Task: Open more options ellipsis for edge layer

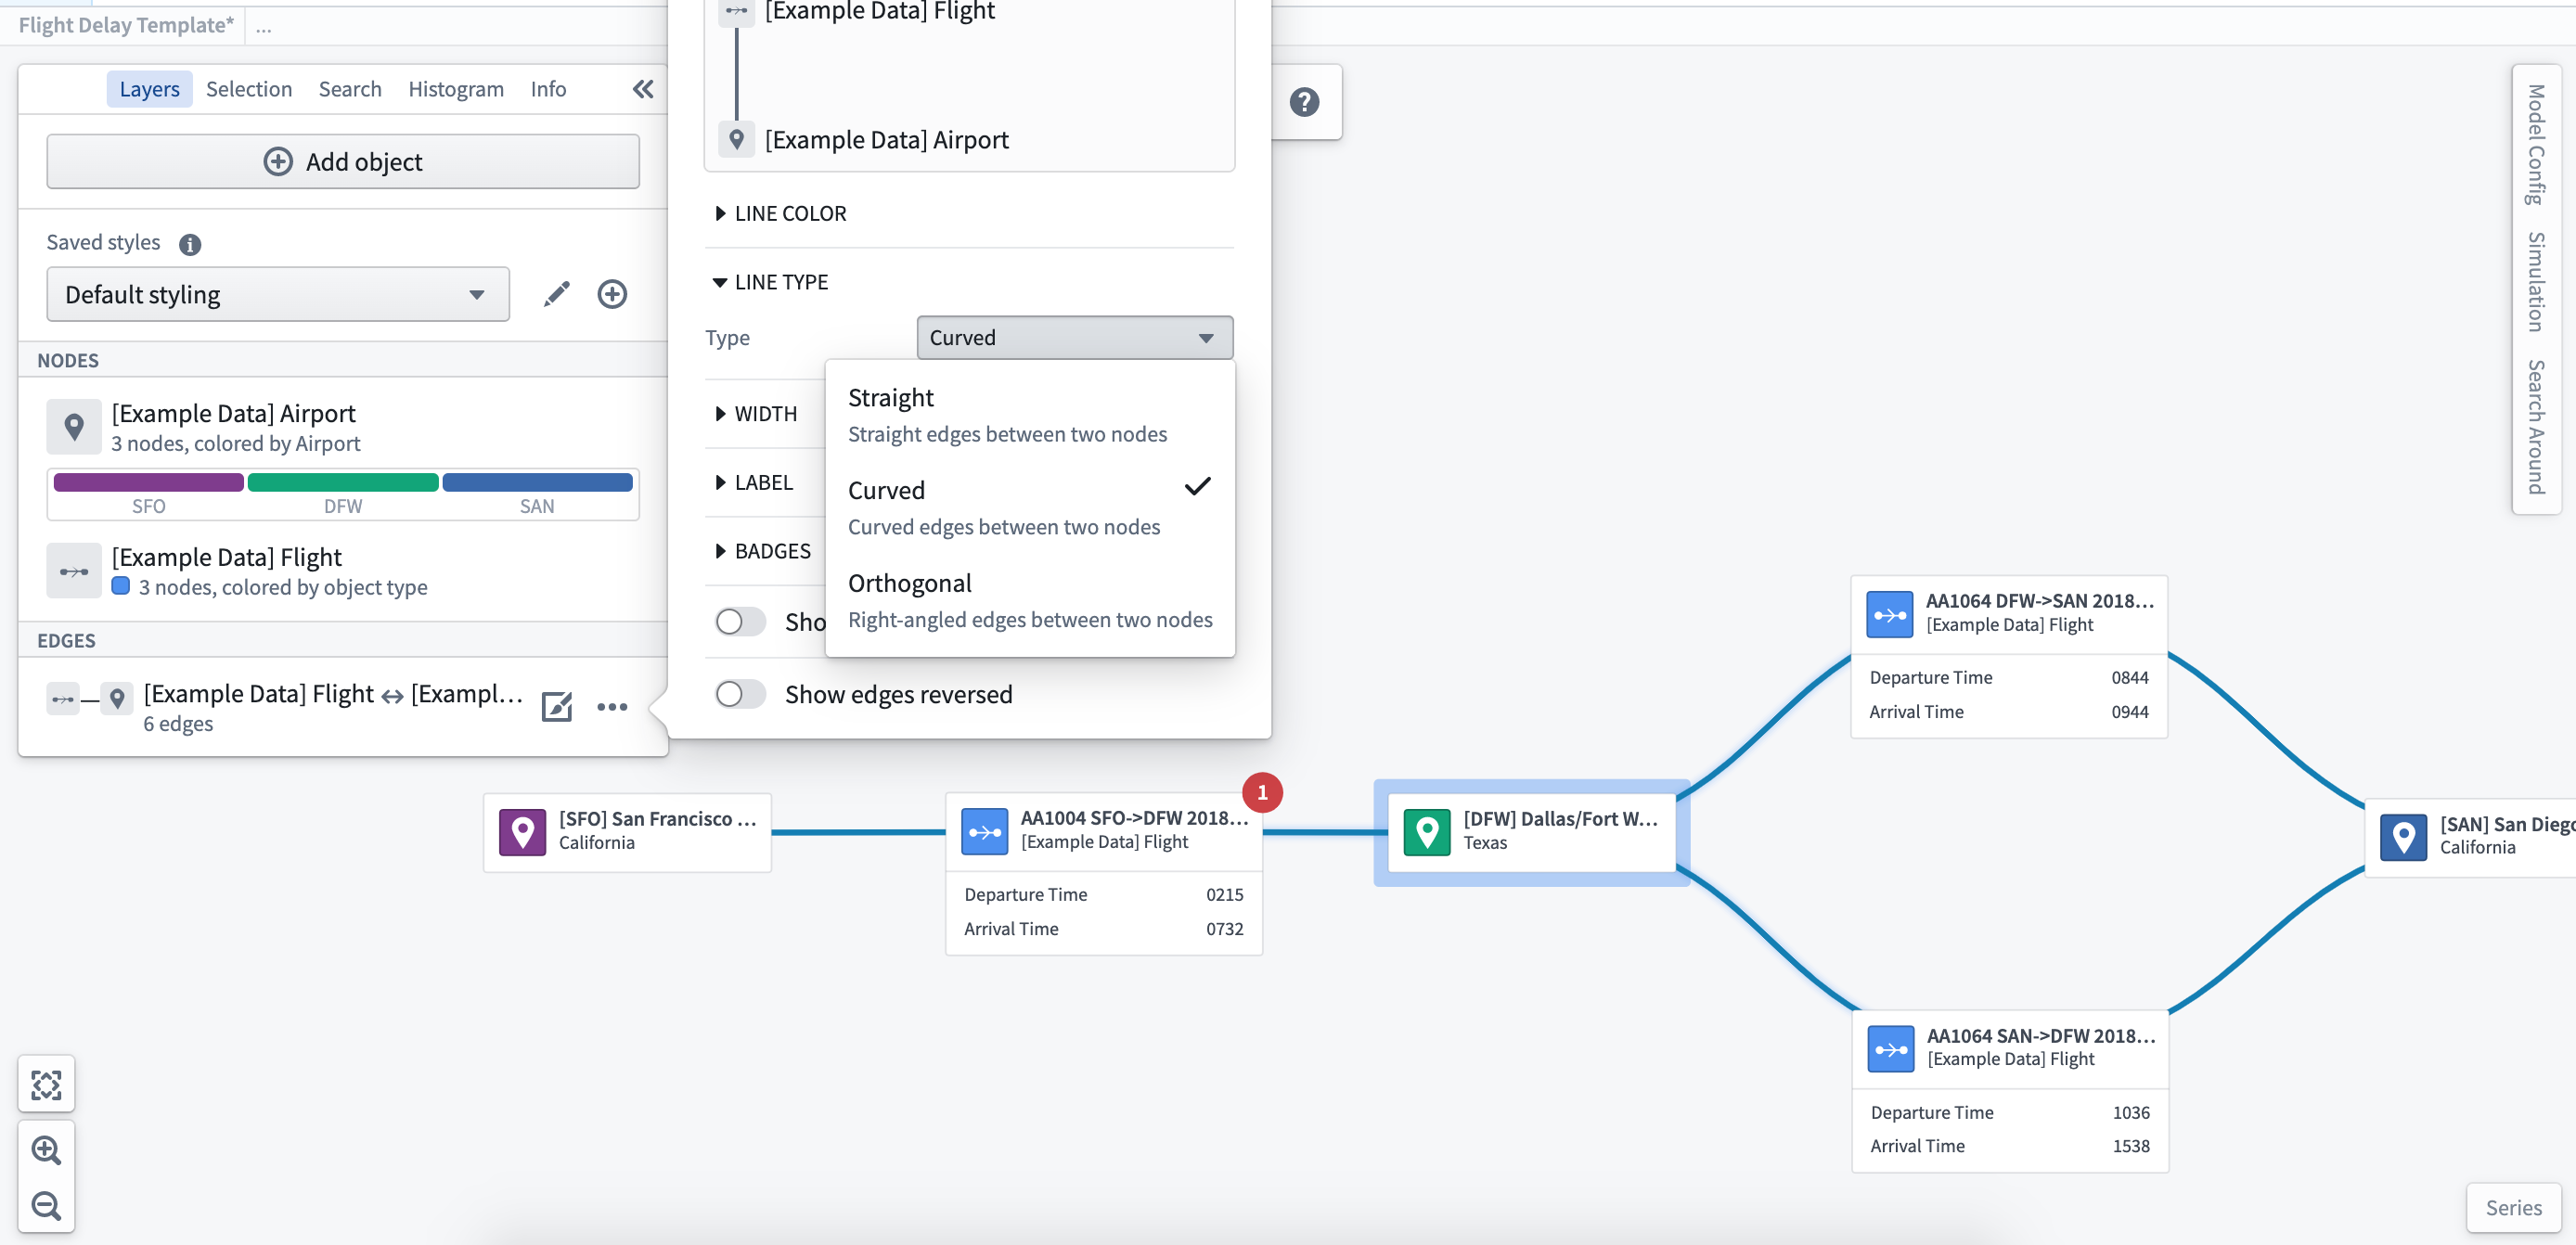Action: click(x=612, y=707)
